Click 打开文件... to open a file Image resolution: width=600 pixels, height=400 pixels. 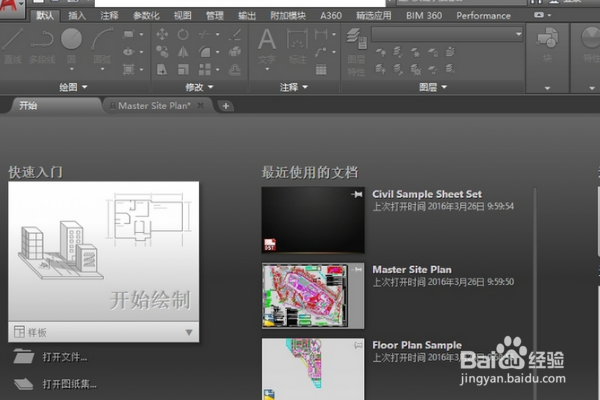[50, 357]
